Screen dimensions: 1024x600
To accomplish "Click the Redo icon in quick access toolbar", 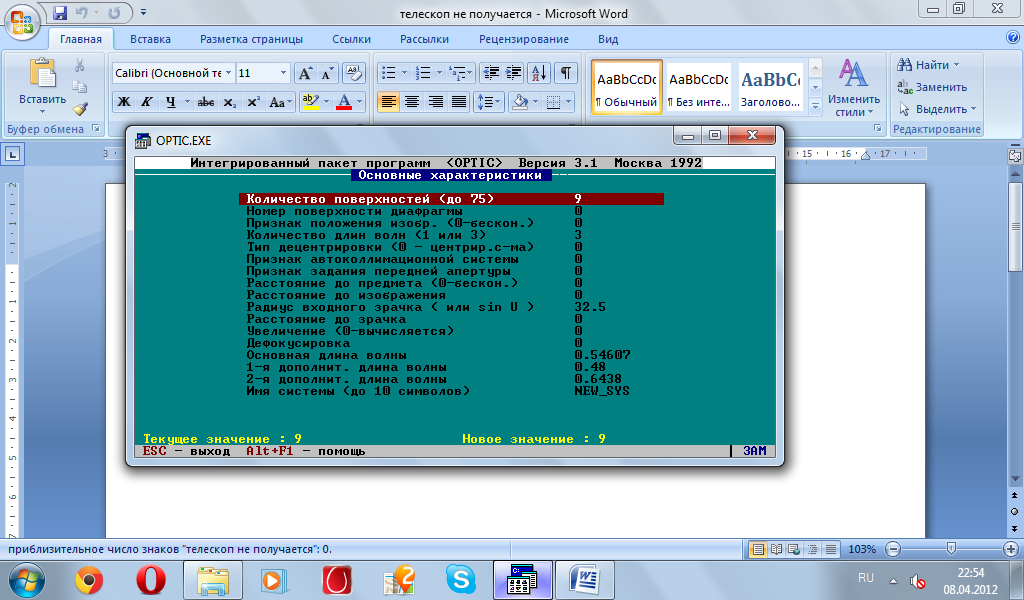I will pos(114,12).
